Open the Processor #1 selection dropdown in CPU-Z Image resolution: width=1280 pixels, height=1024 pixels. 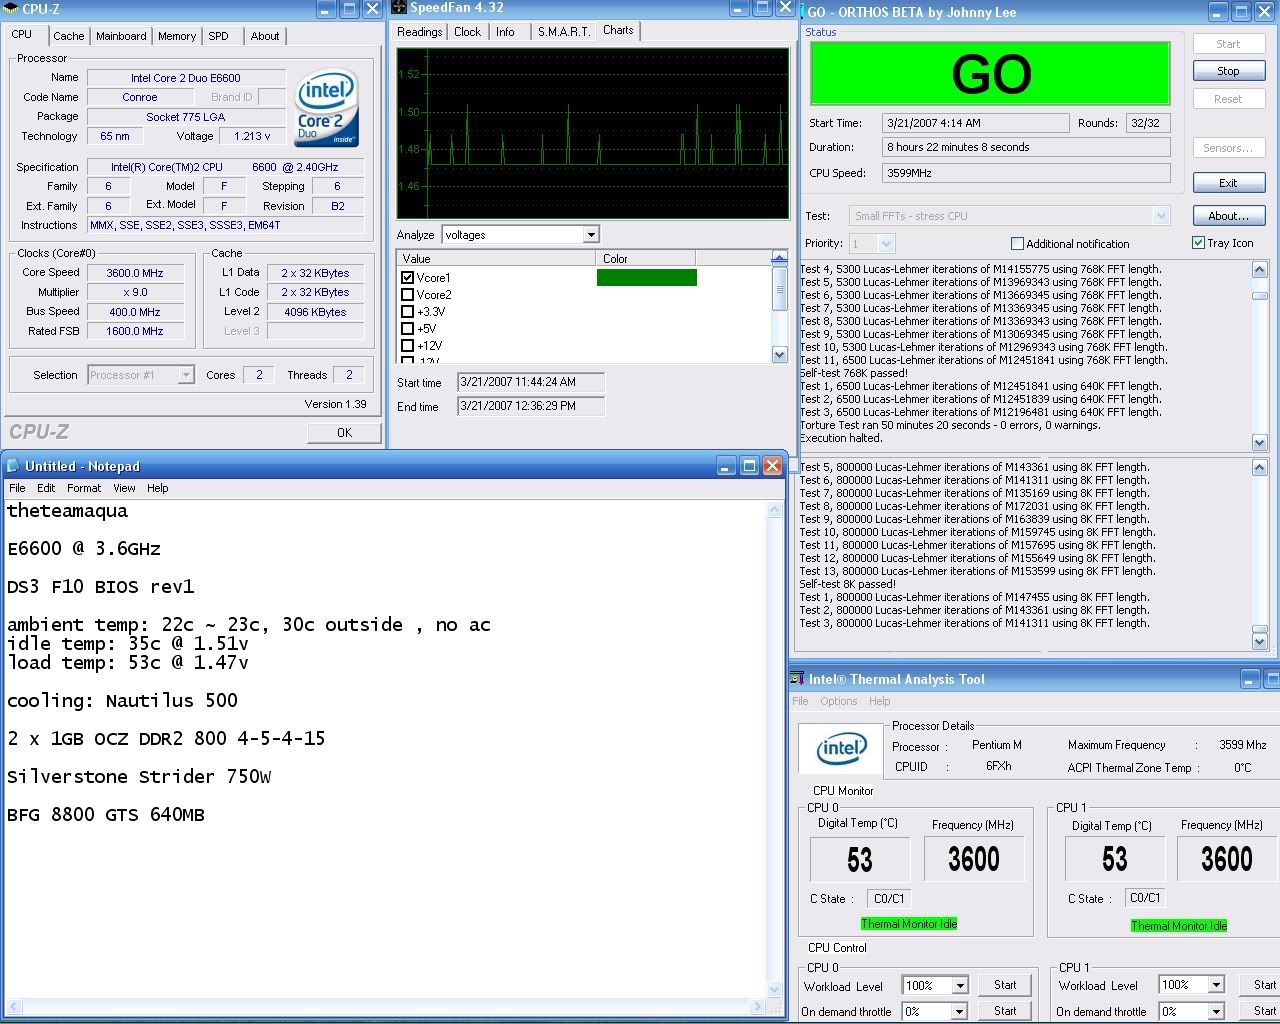pyautogui.click(x=186, y=375)
